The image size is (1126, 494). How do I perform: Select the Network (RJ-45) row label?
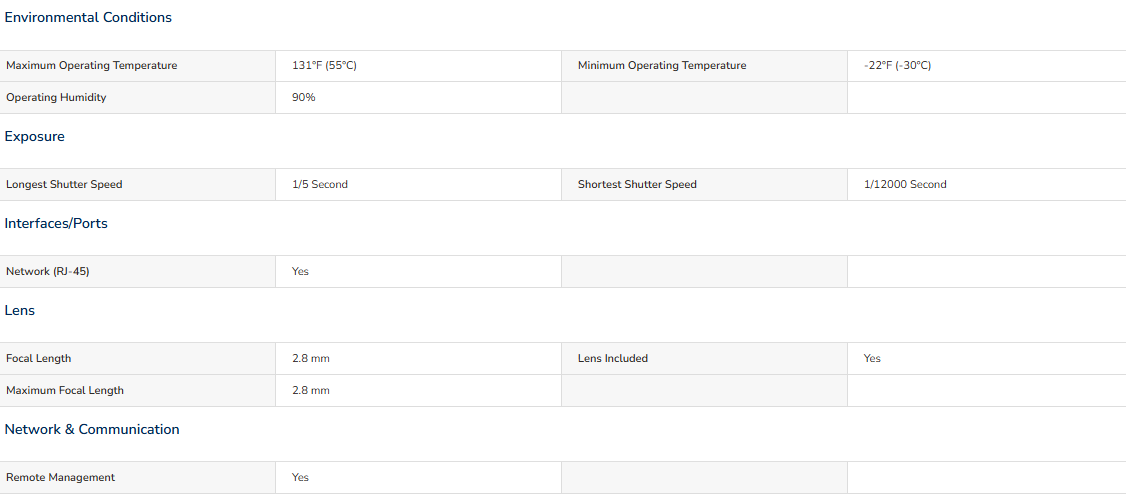(47, 272)
